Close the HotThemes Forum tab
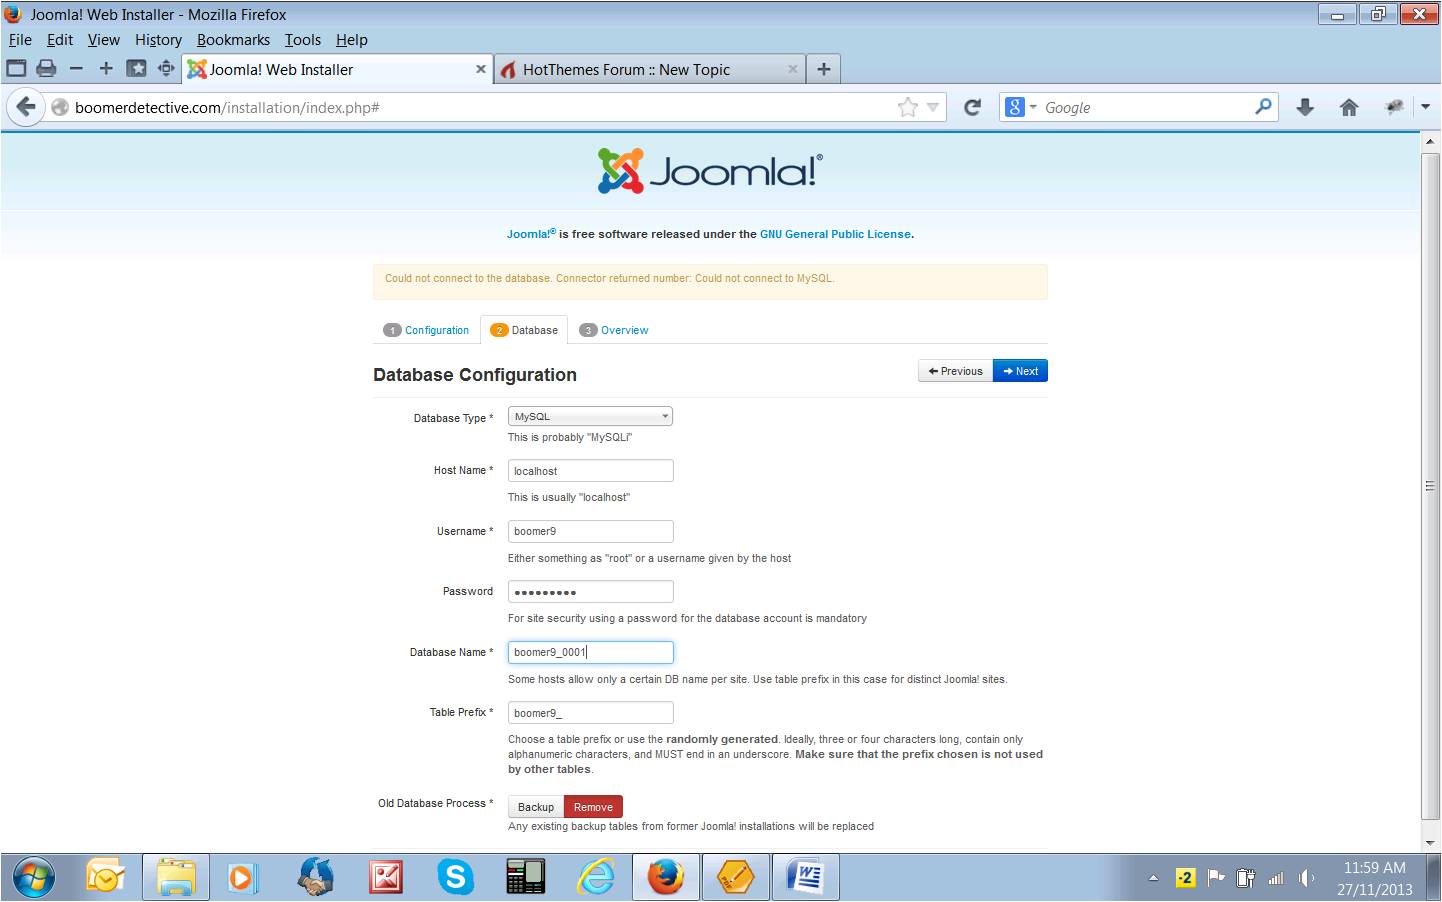The width and height of the screenshot is (1442, 902). (x=793, y=69)
